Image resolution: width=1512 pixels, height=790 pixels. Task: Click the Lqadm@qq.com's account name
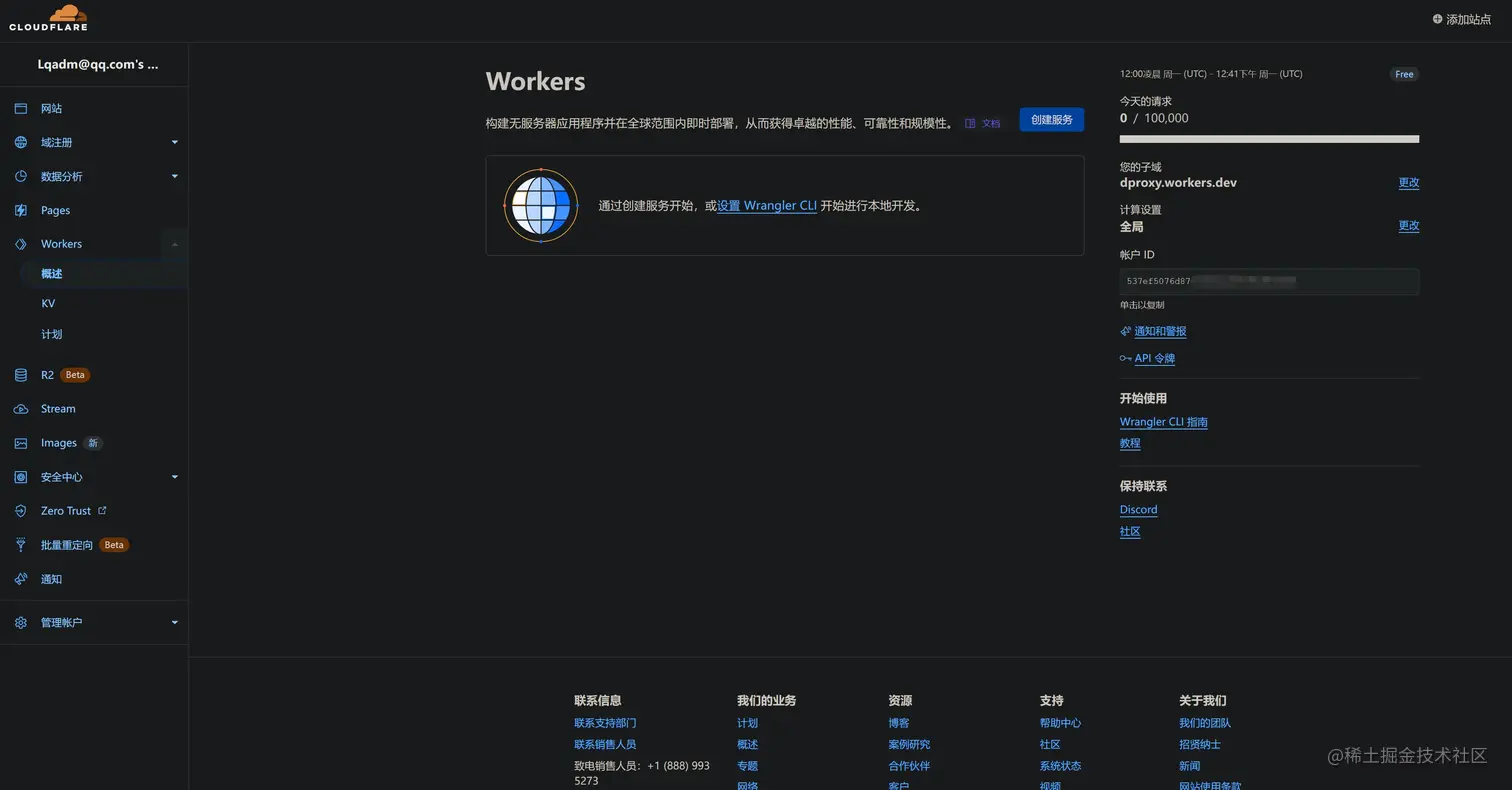(98, 64)
